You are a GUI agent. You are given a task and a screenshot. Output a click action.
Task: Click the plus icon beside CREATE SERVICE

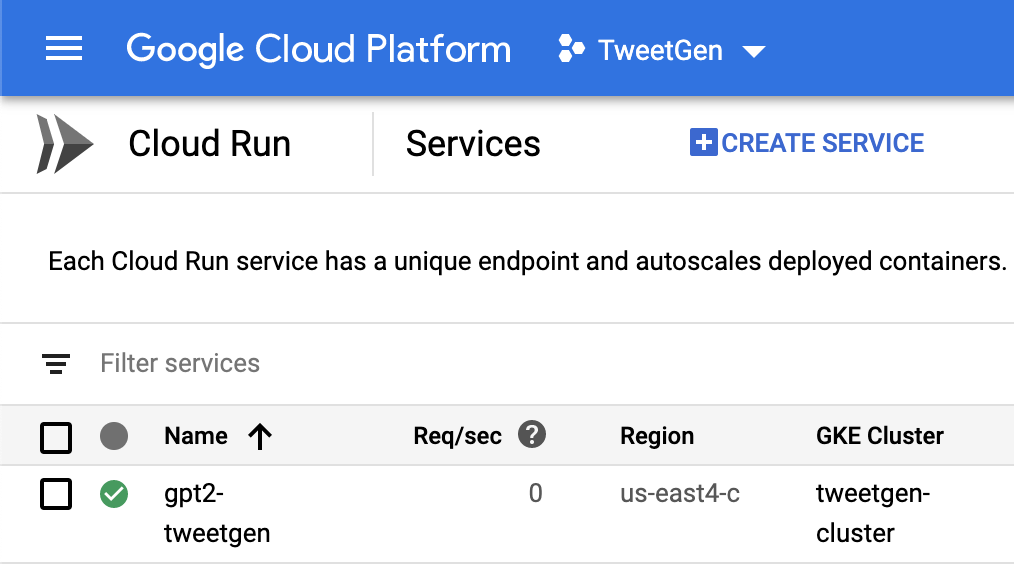coord(704,142)
